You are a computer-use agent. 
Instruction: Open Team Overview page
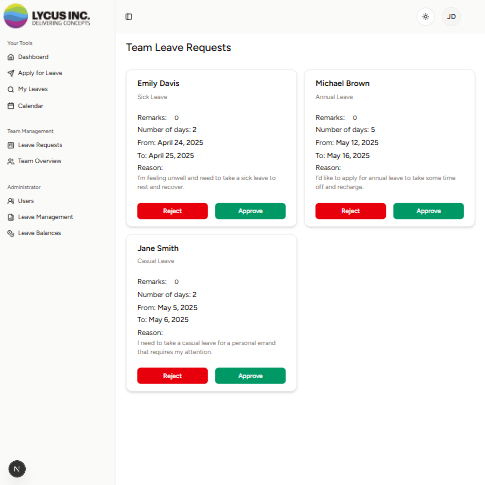click(x=39, y=161)
